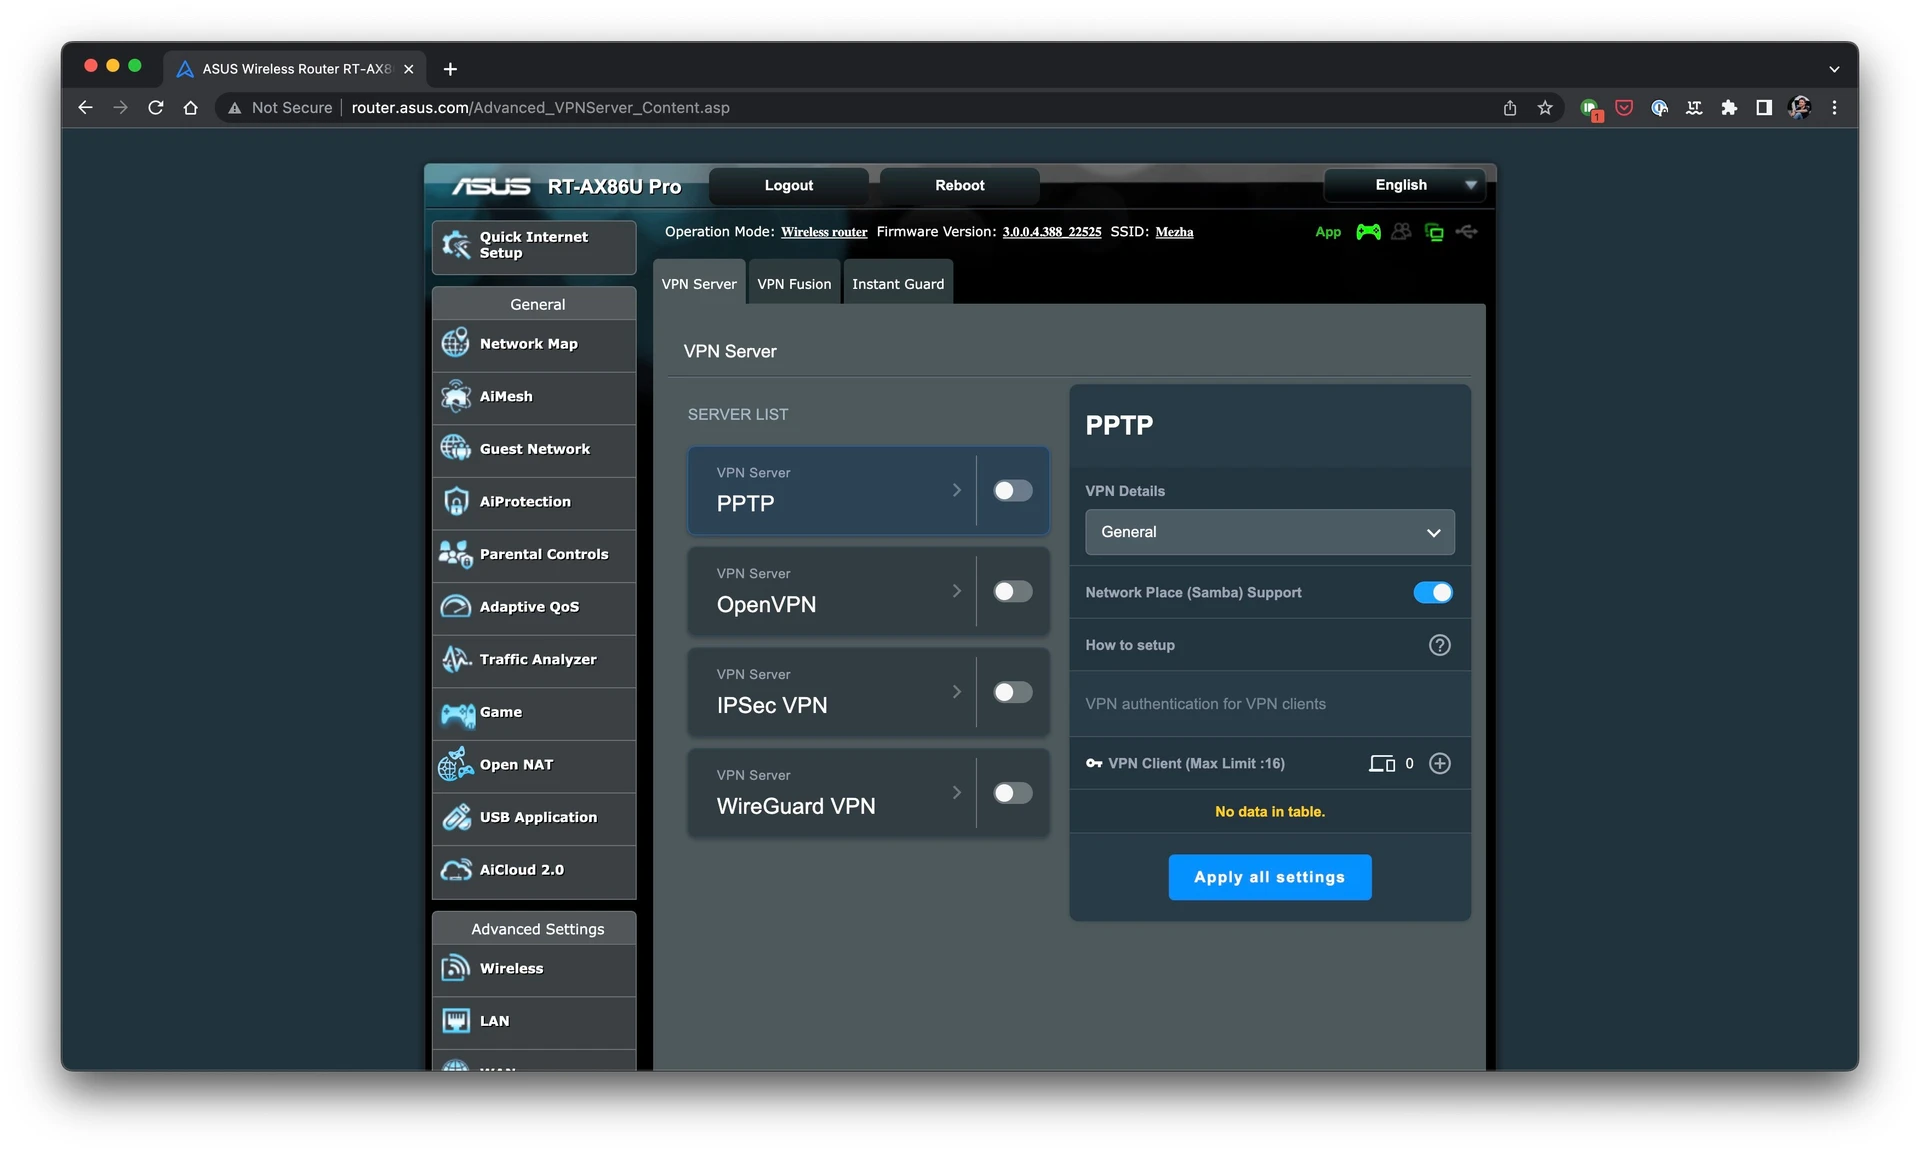1920x1152 pixels.
Task: Open firmware version 3.0.0.4.388_22525 link
Action: click(1051, 232)
